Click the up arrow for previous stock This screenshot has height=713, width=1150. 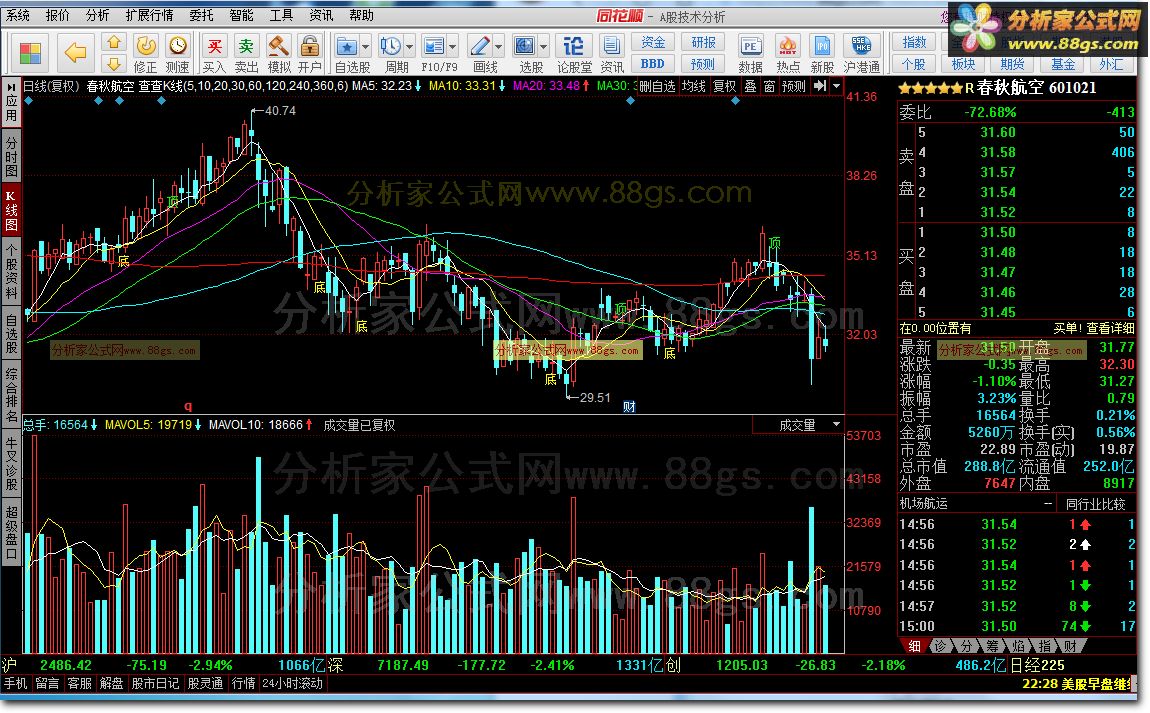tap(114, 43)
